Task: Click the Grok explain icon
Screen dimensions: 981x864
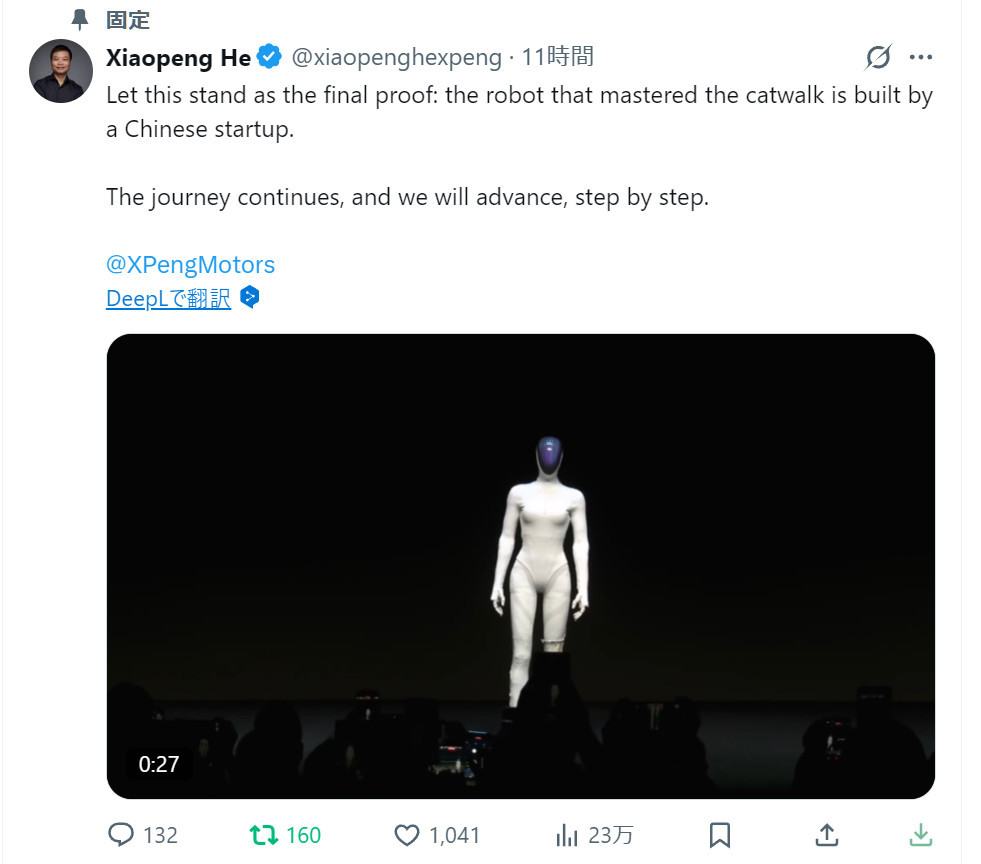Action: pyautogui.click(x=877, y=58)
